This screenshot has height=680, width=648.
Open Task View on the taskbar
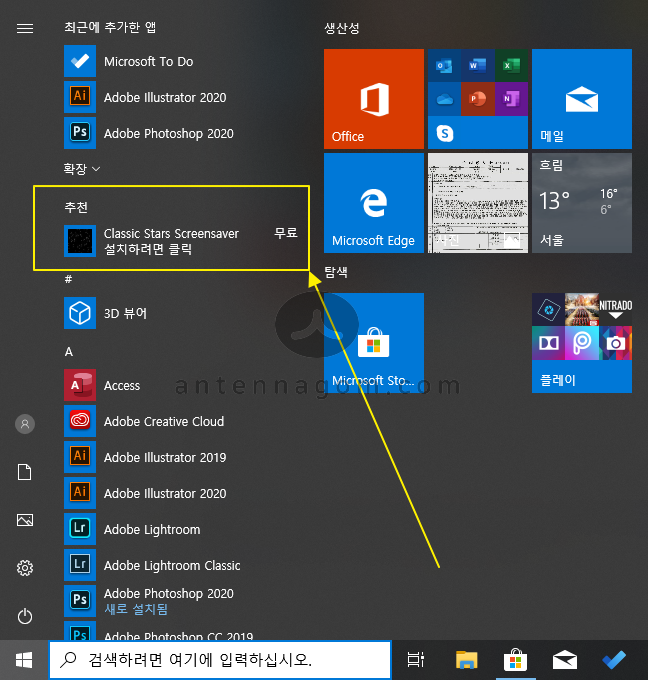click(416, 660)
